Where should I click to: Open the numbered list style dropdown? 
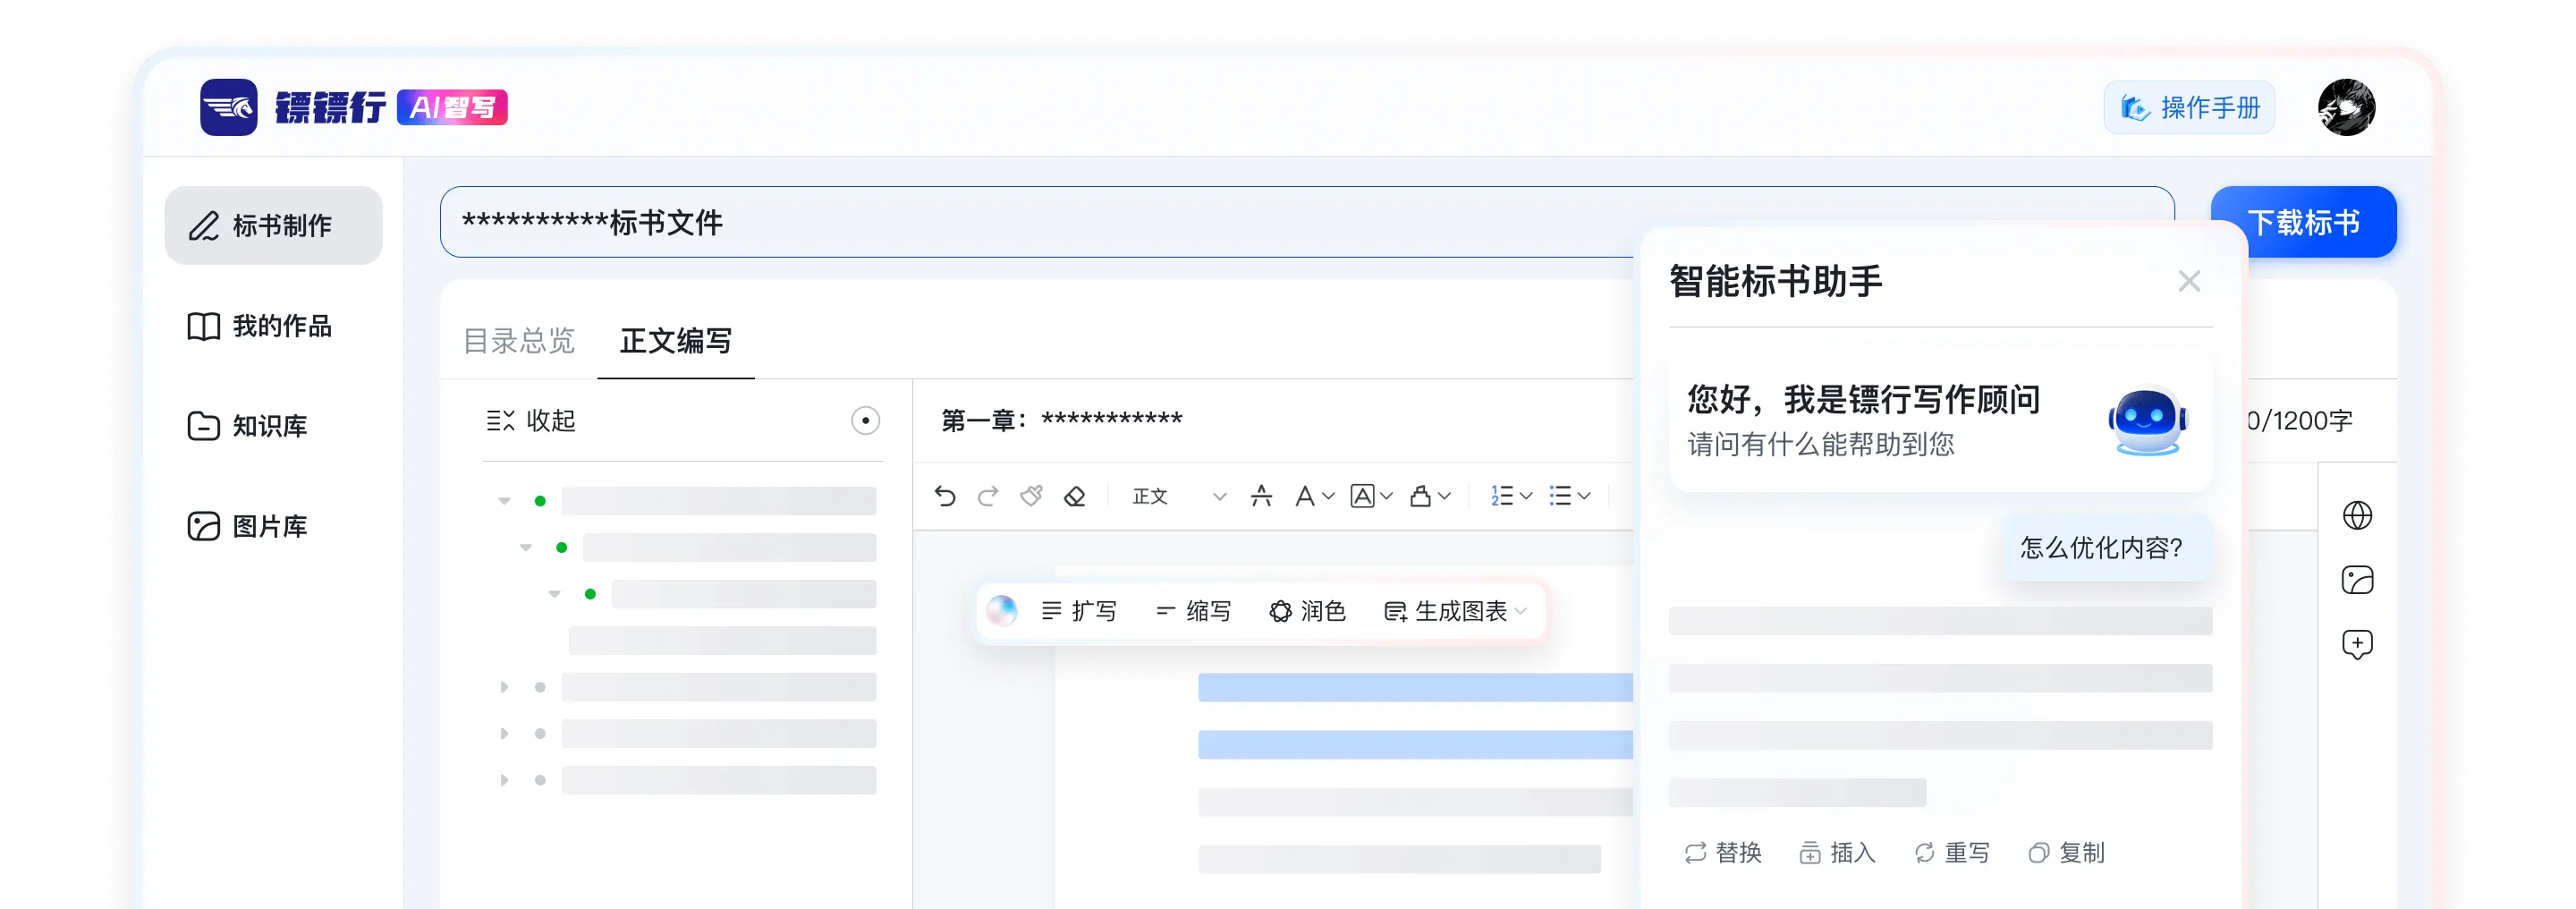[x=1526, y=496]
